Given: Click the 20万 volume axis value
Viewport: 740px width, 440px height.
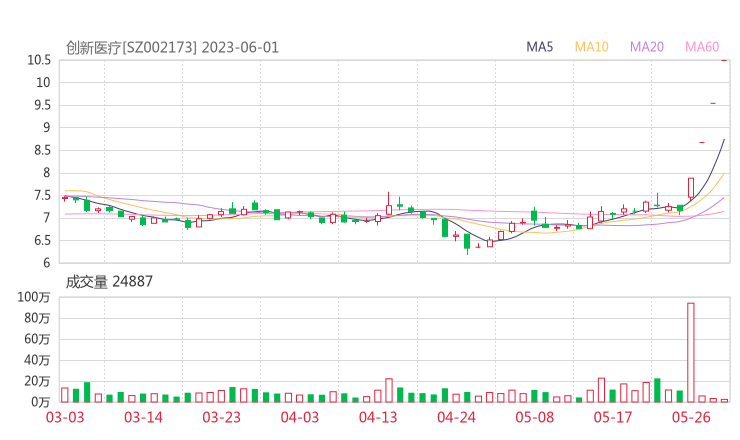Looking at the screenshot, I should (37, 381).
